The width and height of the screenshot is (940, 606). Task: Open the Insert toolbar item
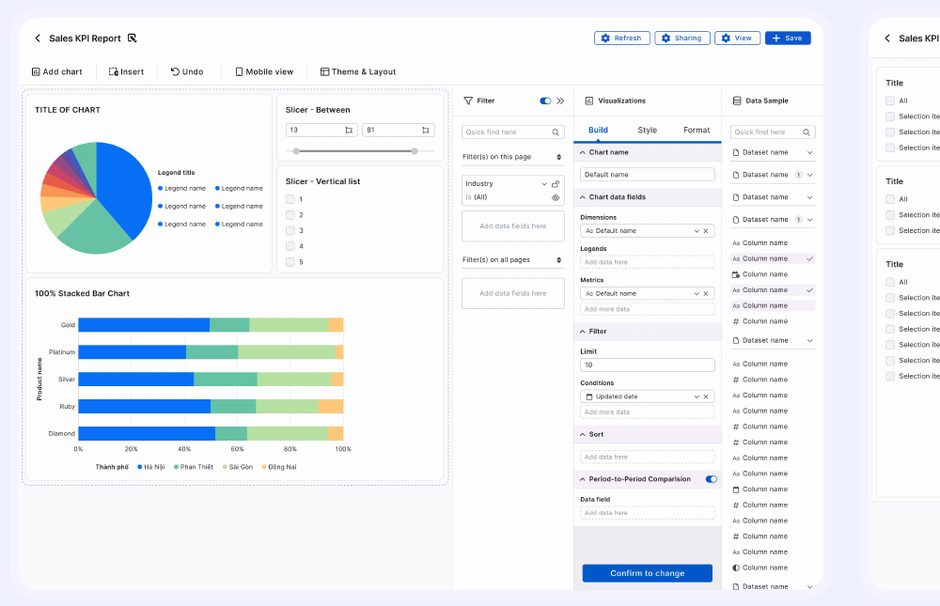(x=126, y=71)
